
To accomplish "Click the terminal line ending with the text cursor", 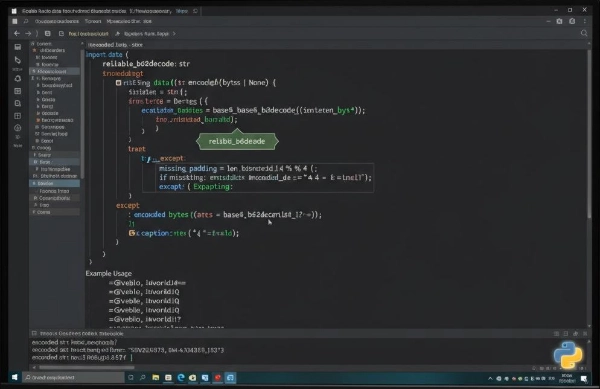I will [82, 358].
